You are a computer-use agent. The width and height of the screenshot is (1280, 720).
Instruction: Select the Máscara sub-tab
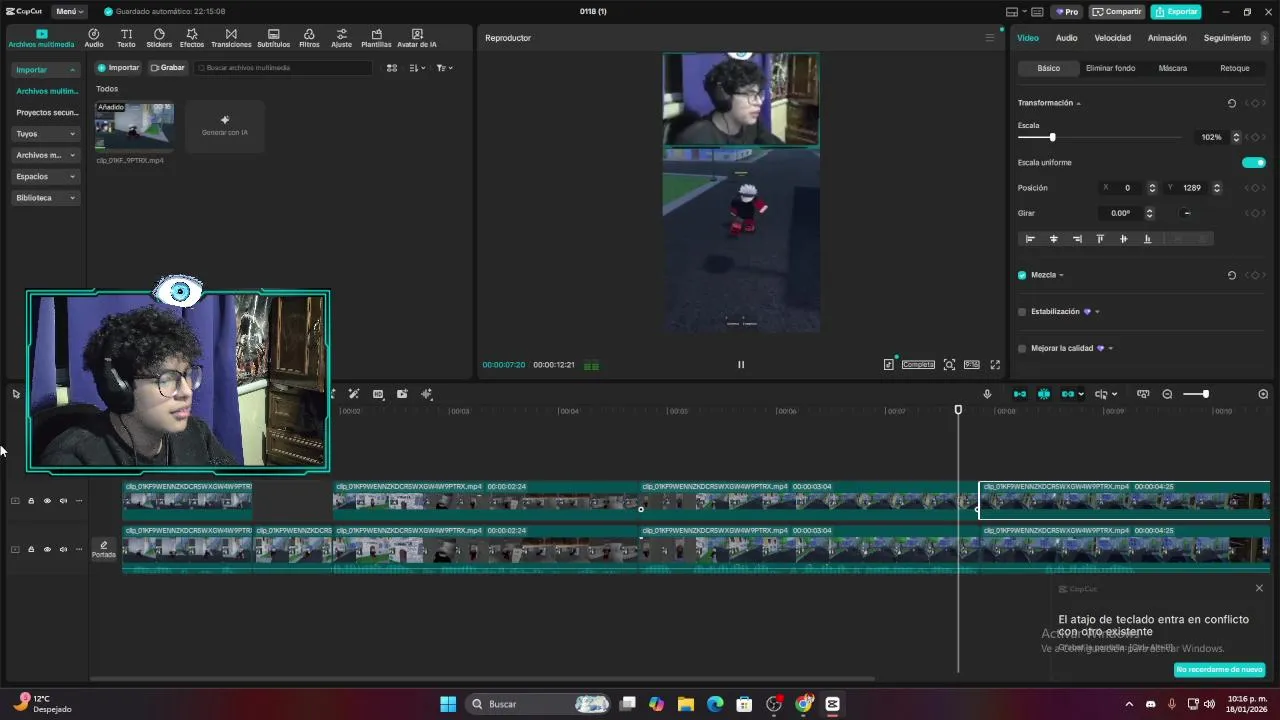tap(1172, 68)
